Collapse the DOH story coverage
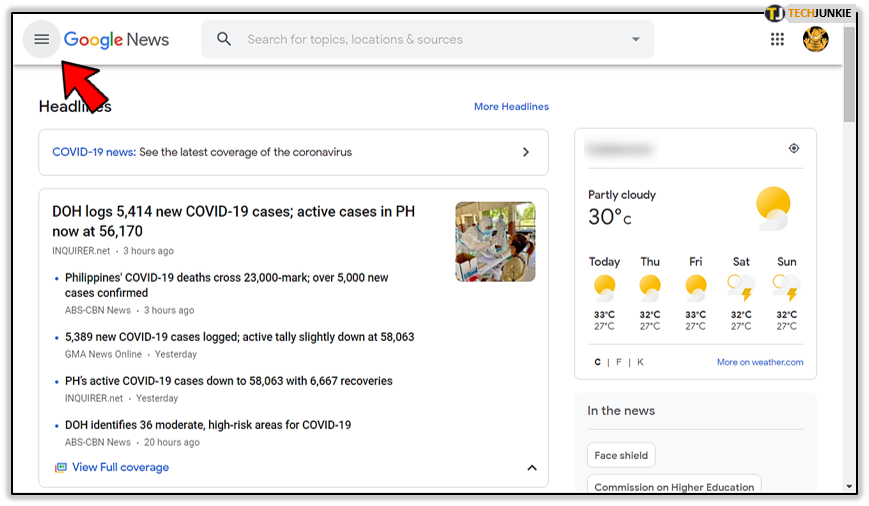The height and width of the screenshot is (506, 869). click(x=531, y=468)
